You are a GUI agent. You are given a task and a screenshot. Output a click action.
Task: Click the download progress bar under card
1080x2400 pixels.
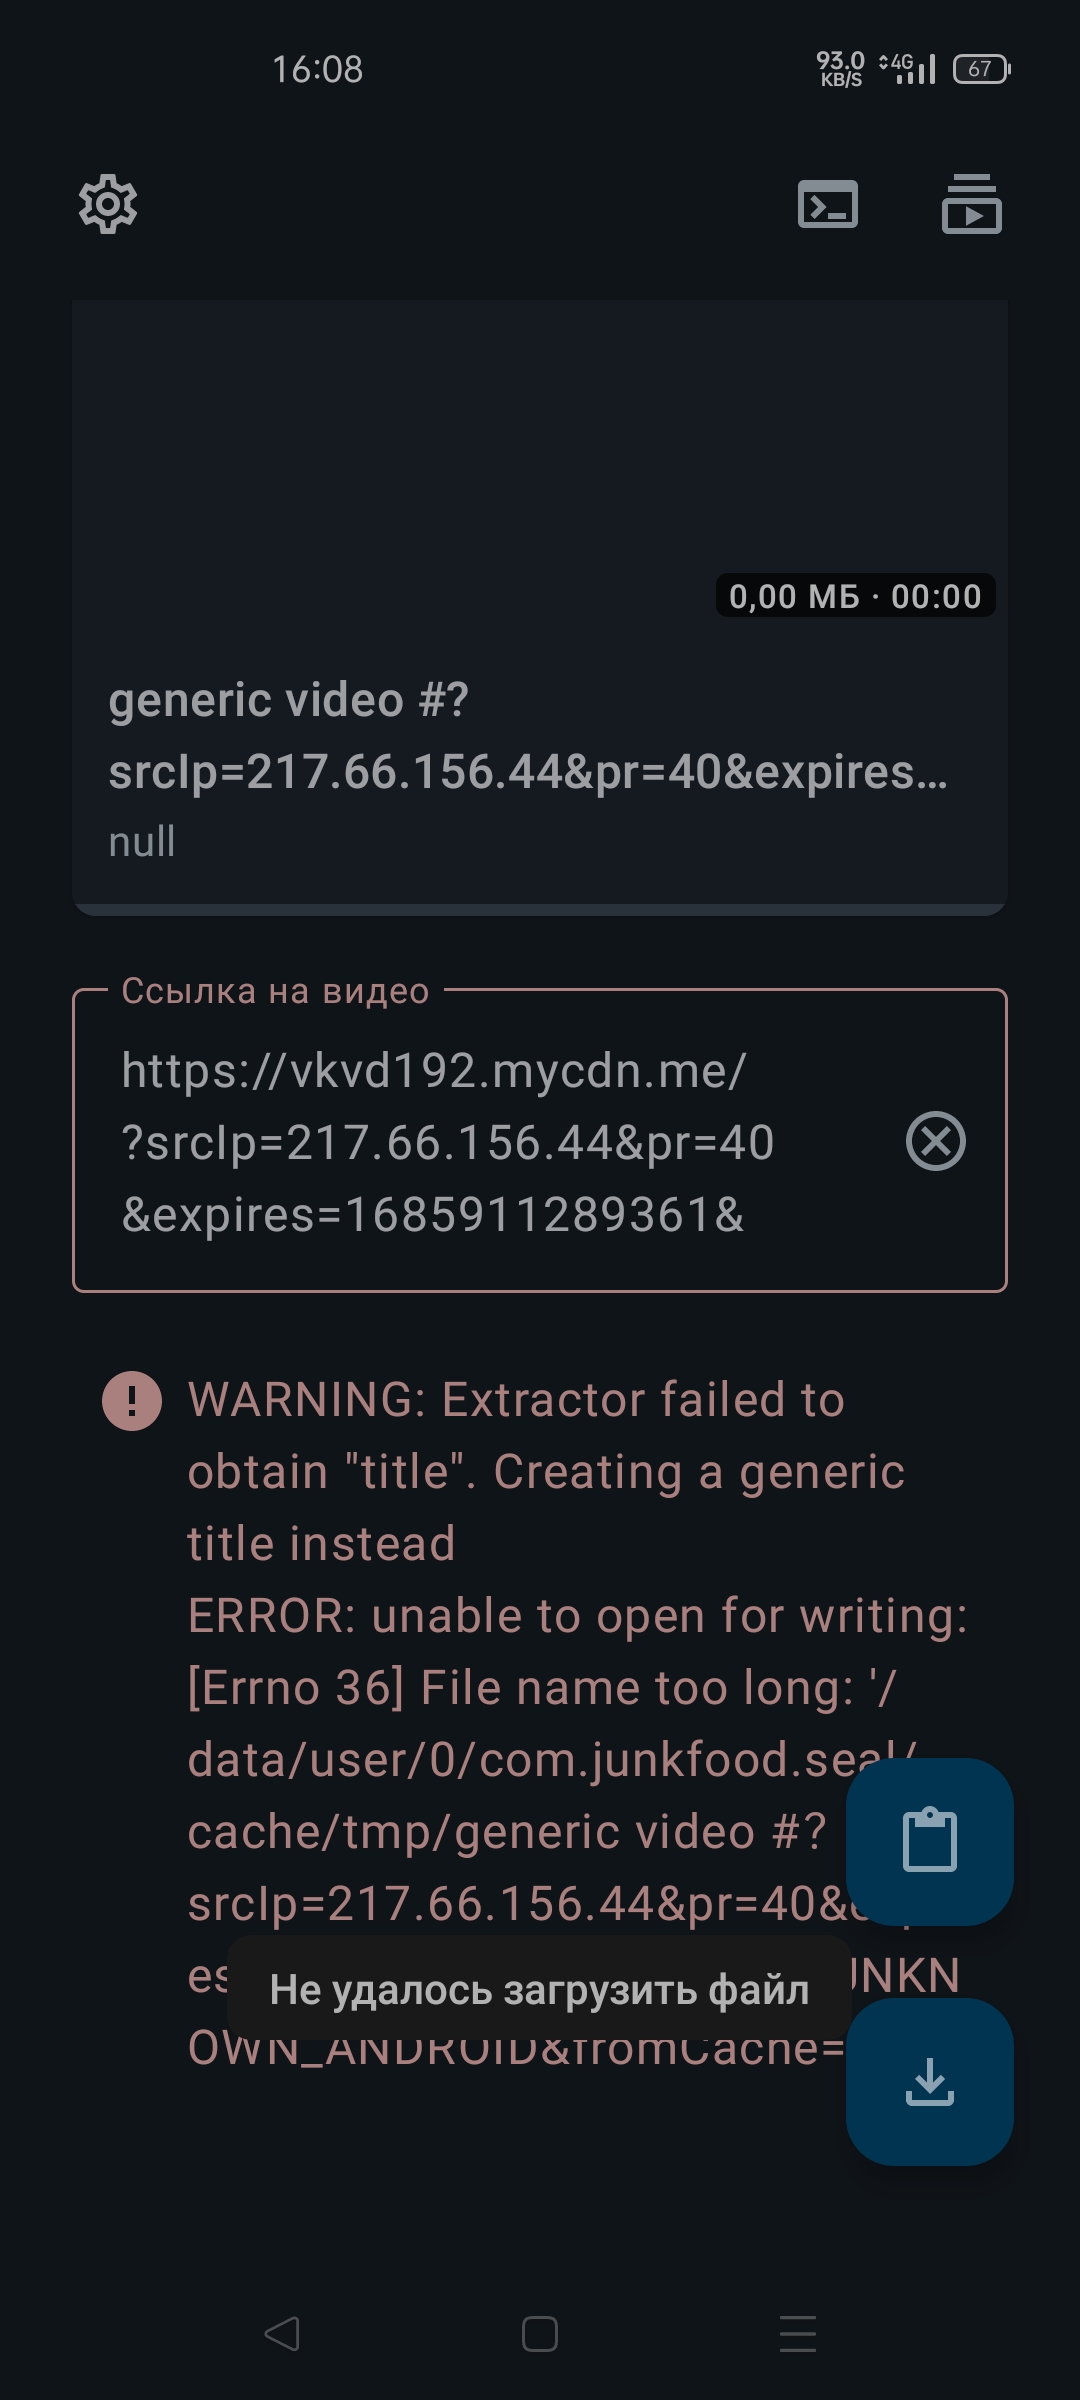point(540,909)
